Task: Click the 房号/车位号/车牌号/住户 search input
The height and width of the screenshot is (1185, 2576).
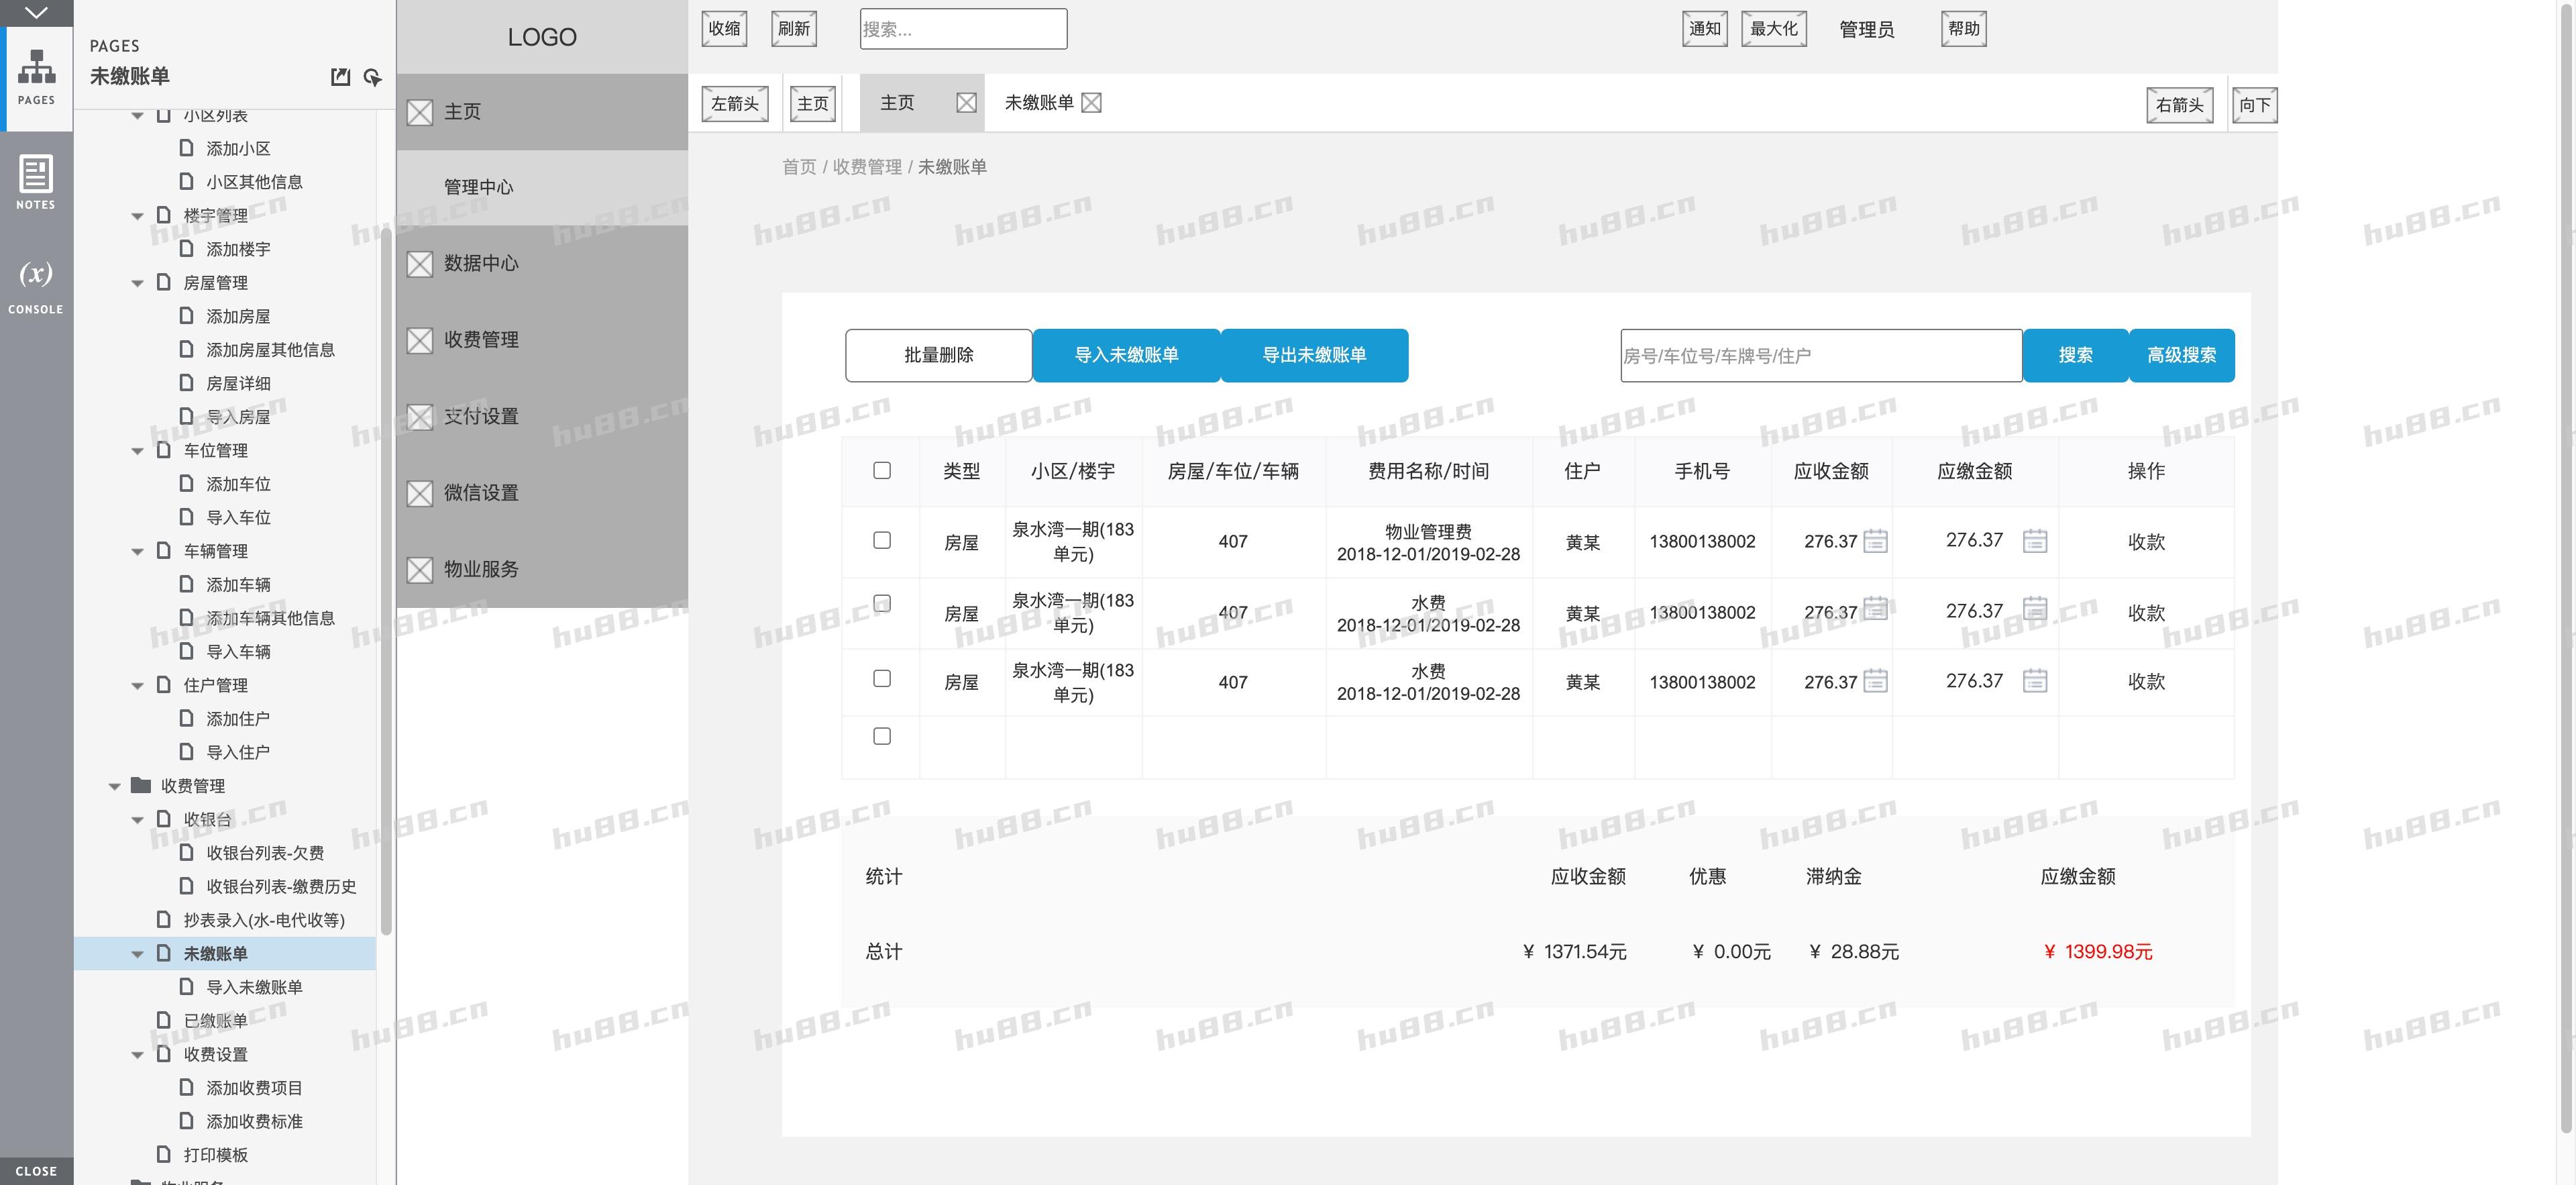Action: 1820,355
